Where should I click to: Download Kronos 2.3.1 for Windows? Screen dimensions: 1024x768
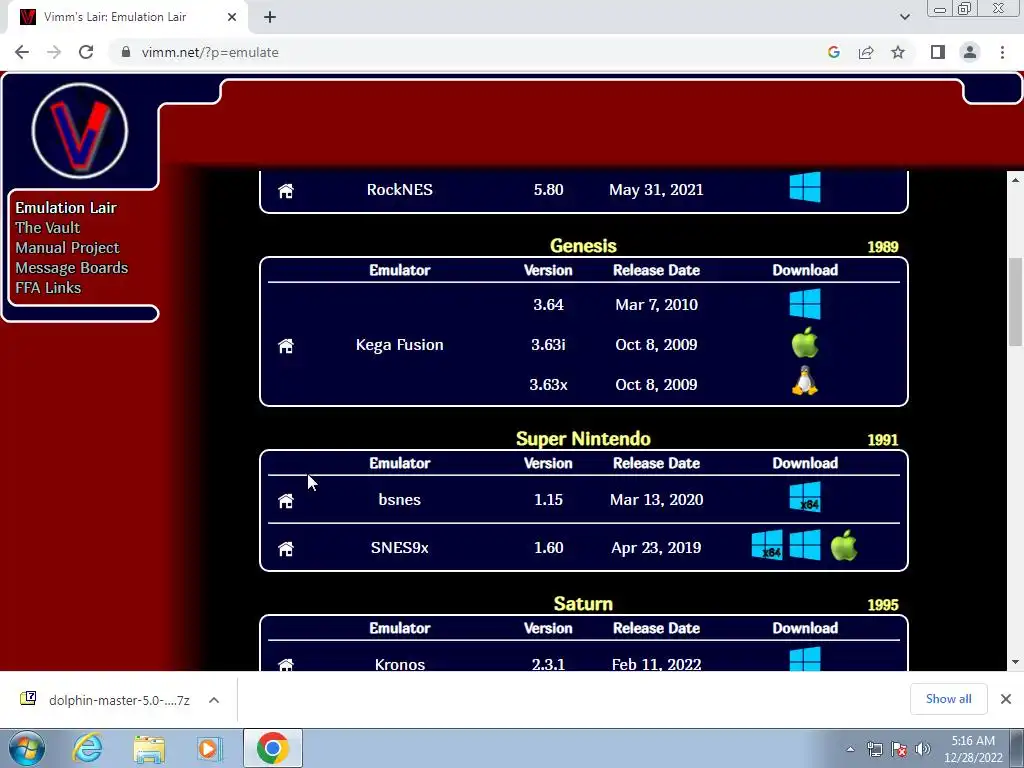(x=805, y=658)
